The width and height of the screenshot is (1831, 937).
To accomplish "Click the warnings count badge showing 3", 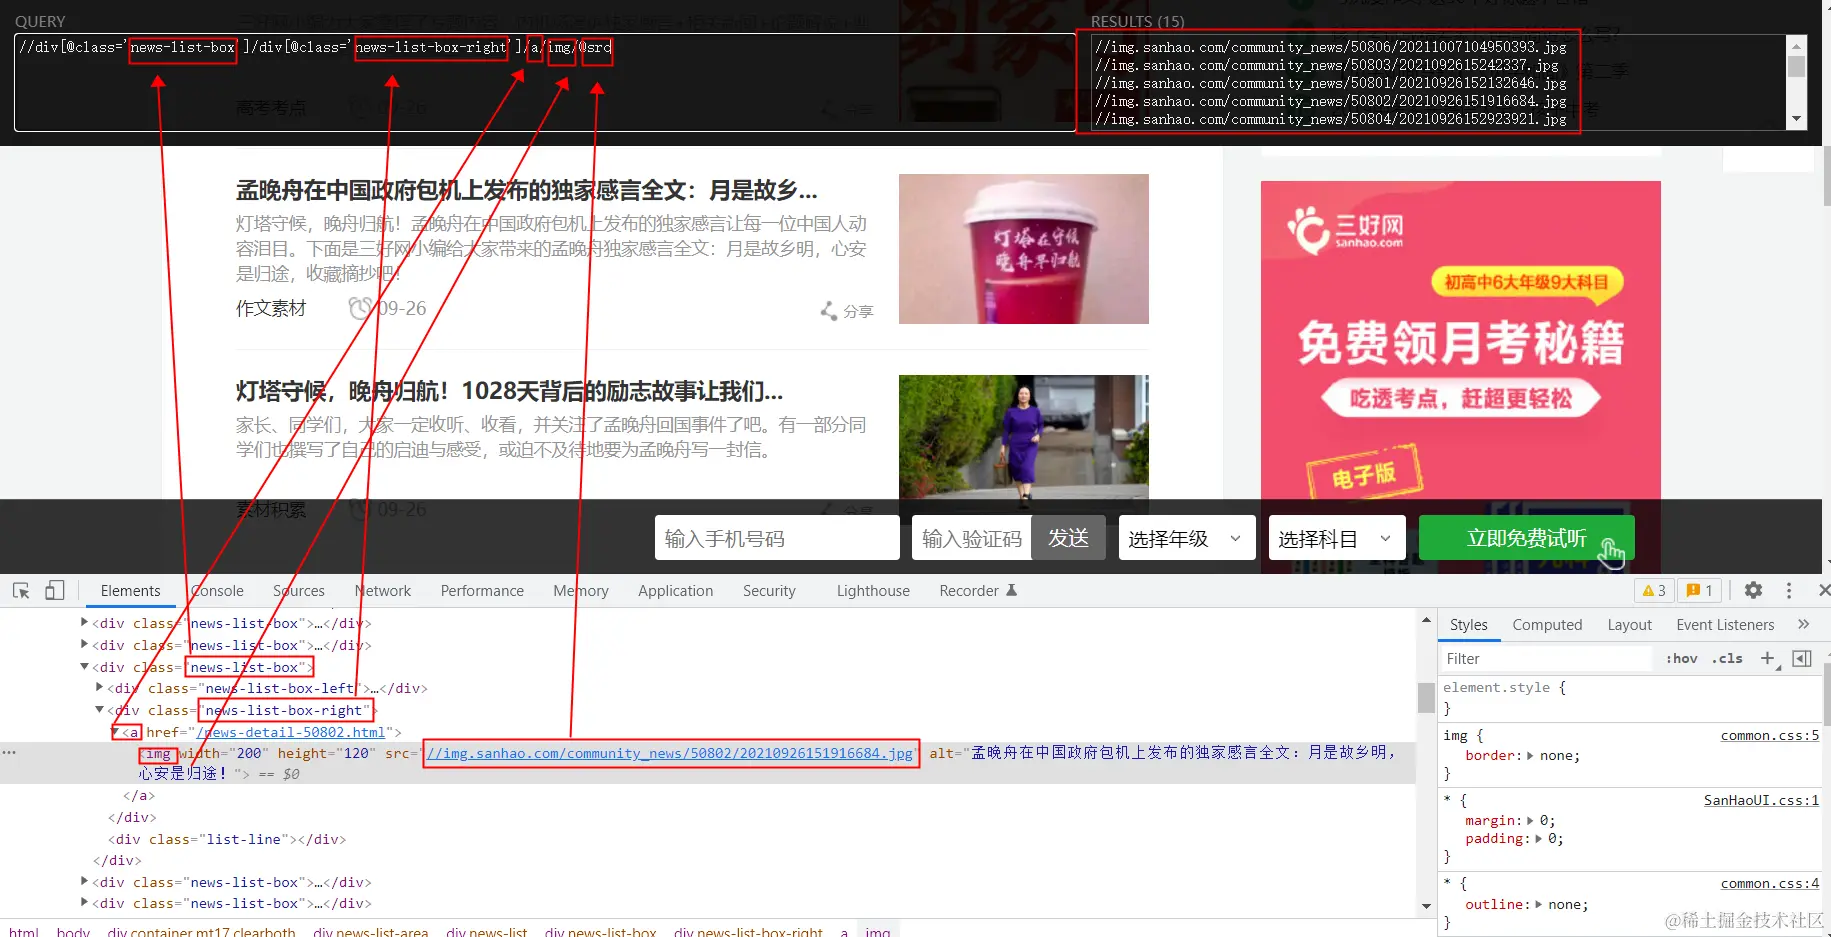I will tap(1654, 590).
